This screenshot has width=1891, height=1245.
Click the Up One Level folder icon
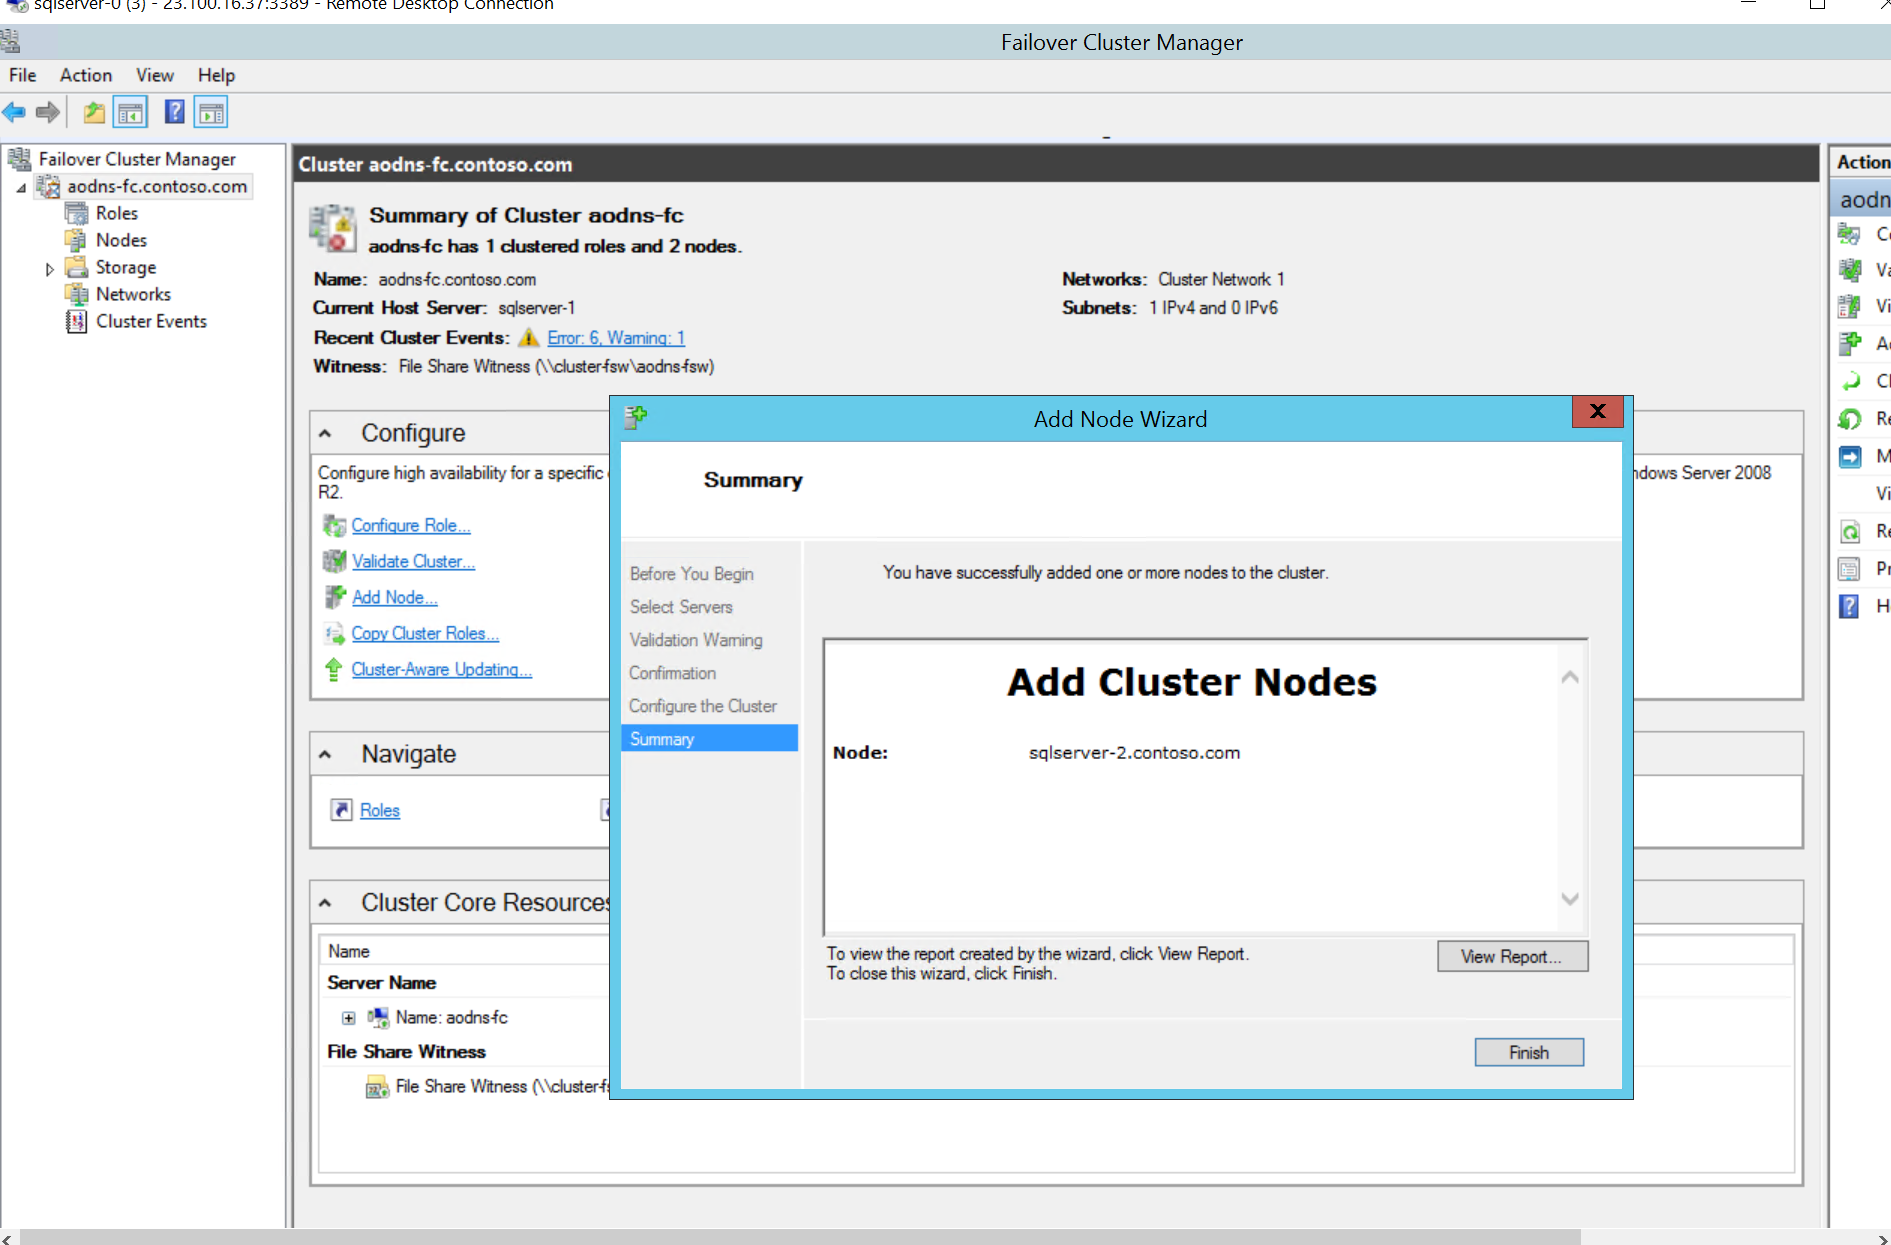[94, 112]
